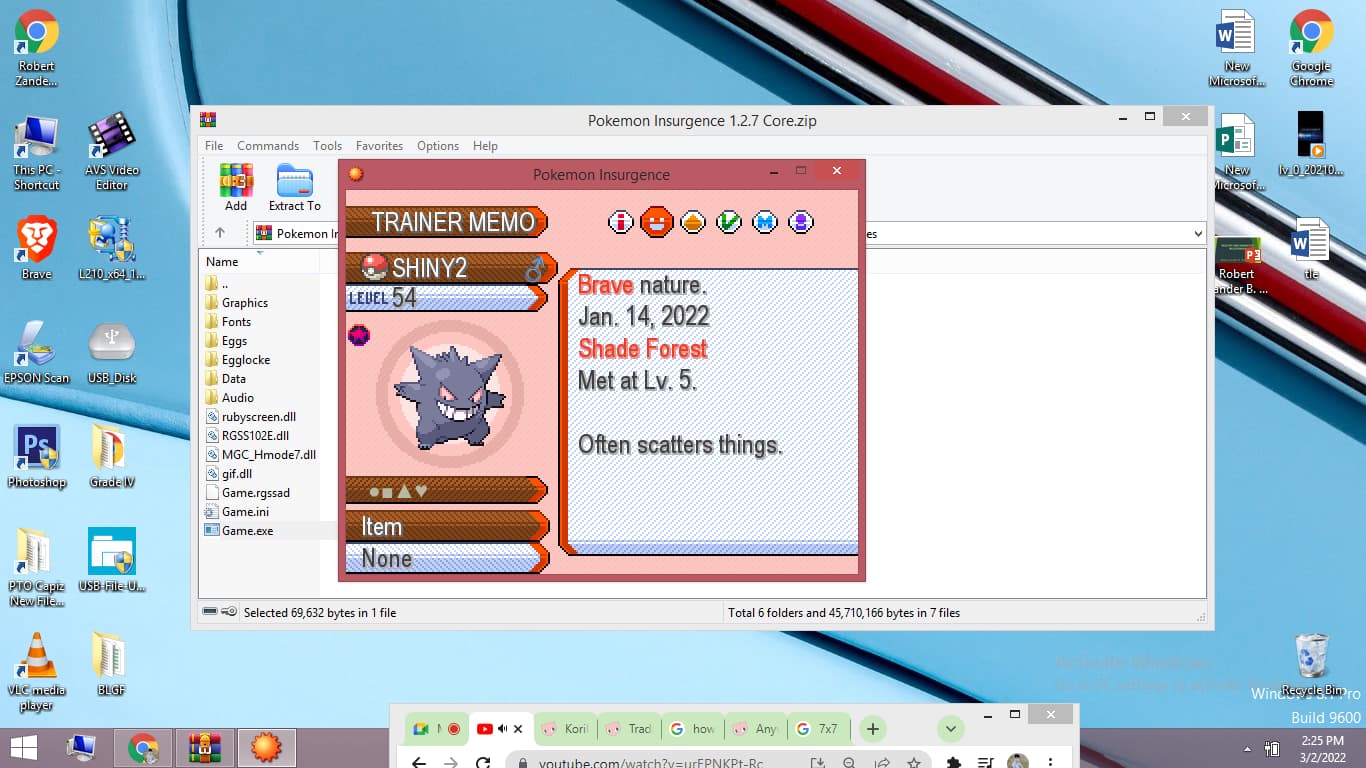The image size is (1366, 768).
Task: Open the Tools menu in WinRAR
Action: pos(327,146)
